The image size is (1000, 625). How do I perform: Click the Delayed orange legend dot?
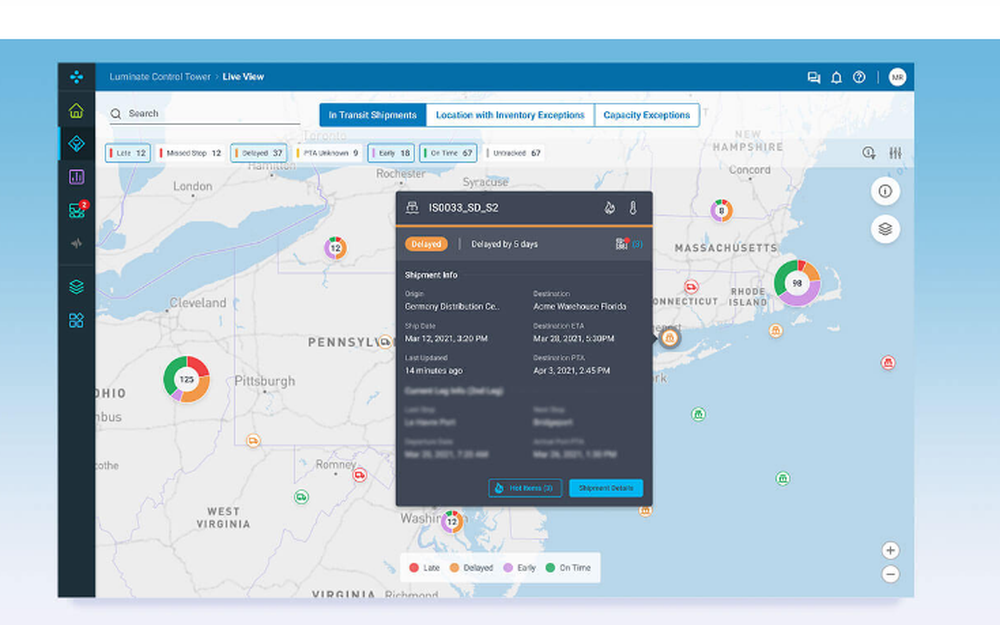[454, 568]
